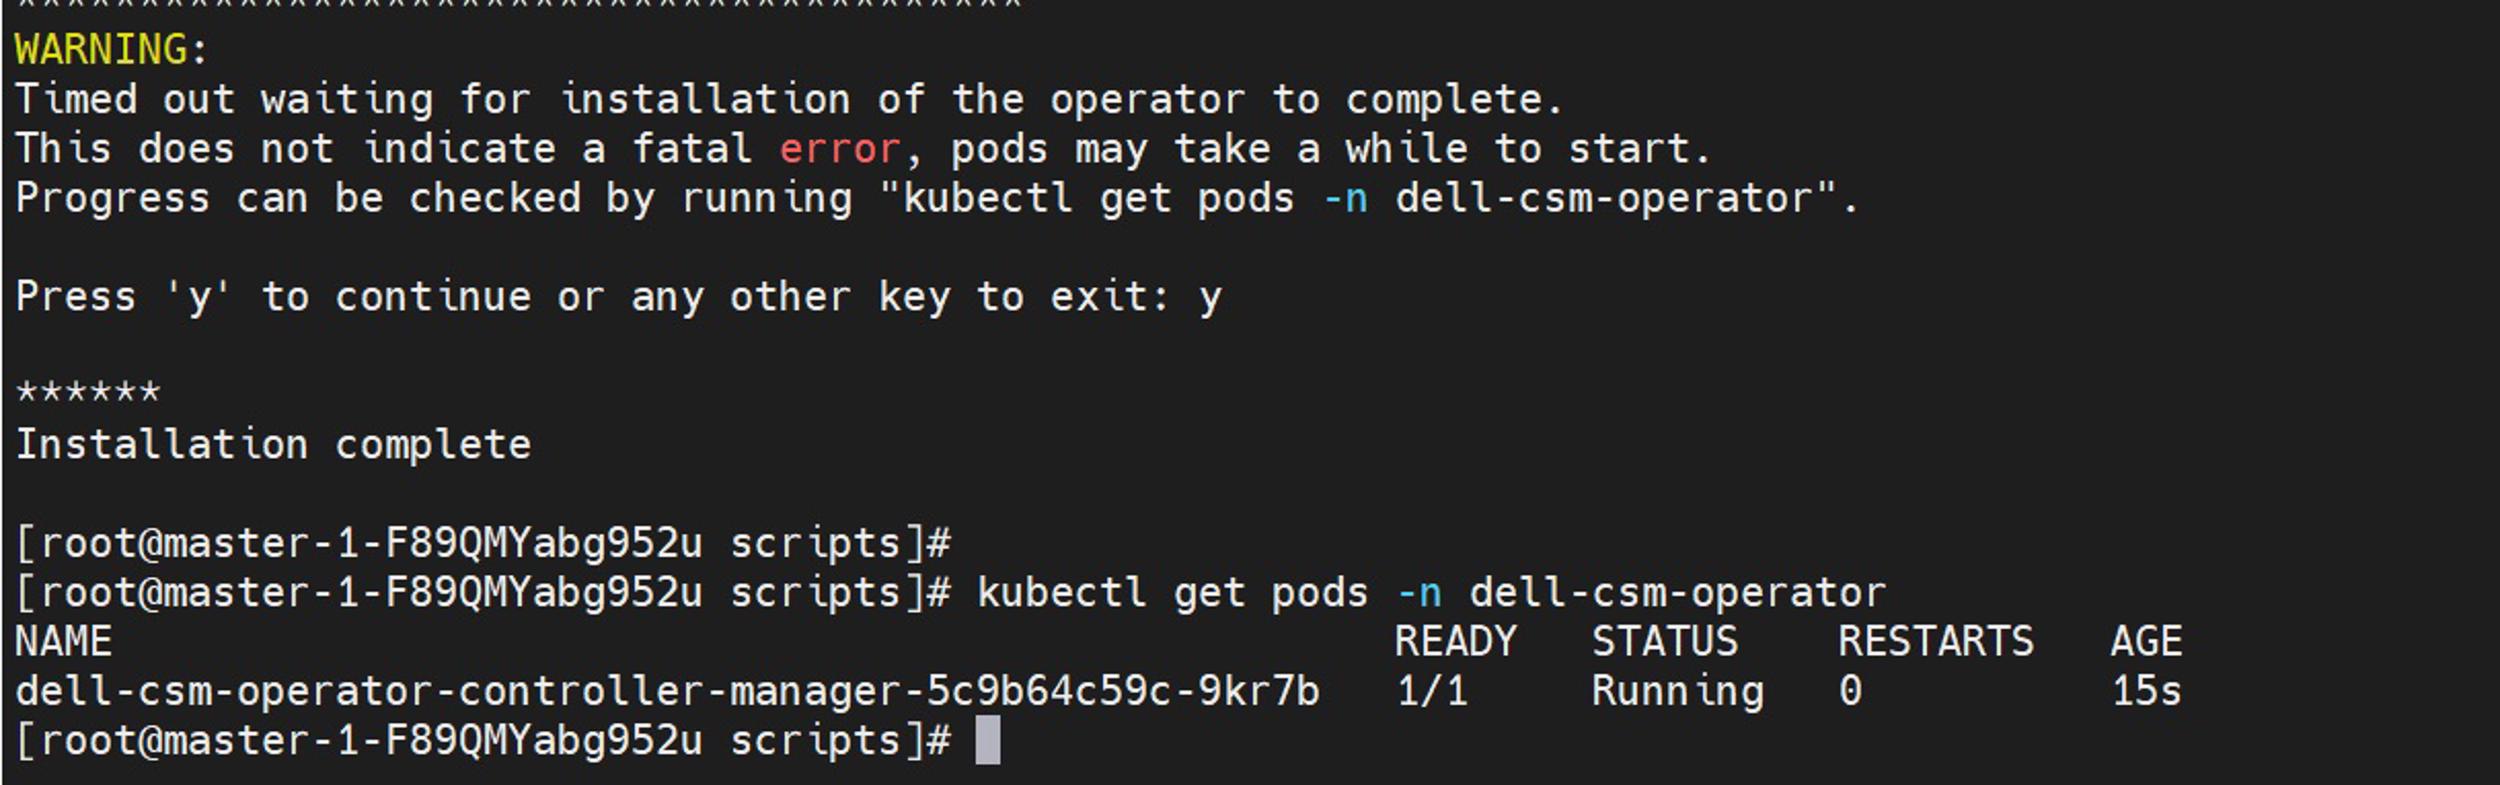
Task: Click the Running status value
Action: tap(1678, 692)
